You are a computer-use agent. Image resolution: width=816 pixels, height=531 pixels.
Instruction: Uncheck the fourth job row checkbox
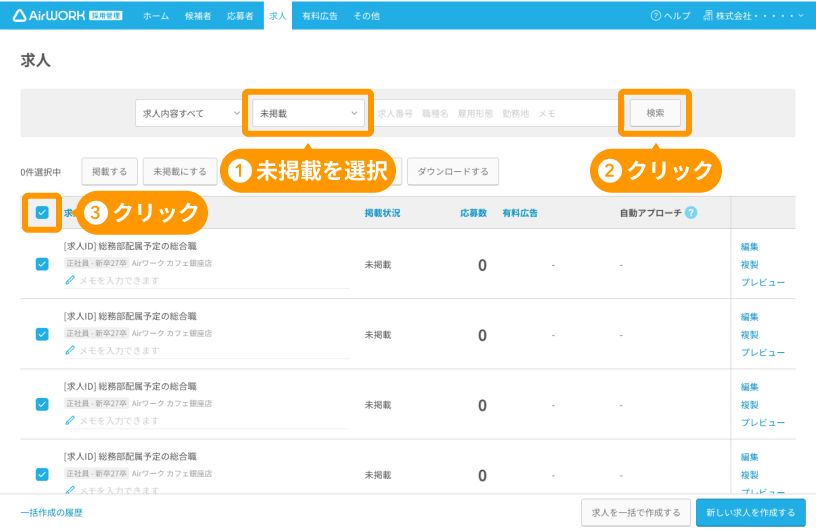tap(42, 474)
